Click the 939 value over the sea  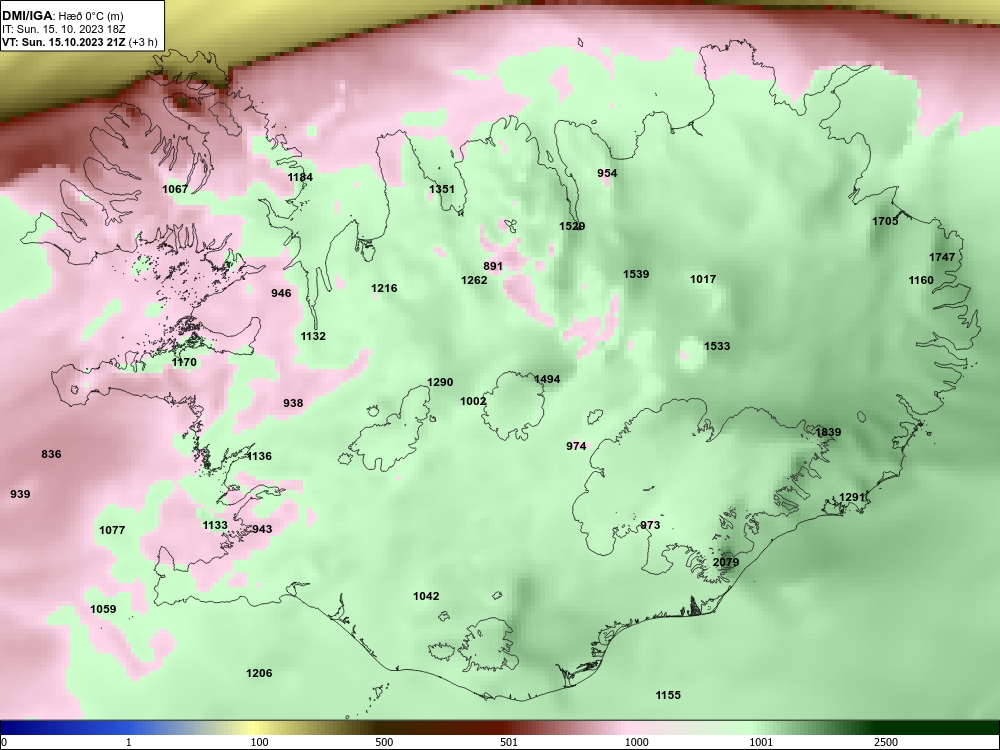(20, 494)
